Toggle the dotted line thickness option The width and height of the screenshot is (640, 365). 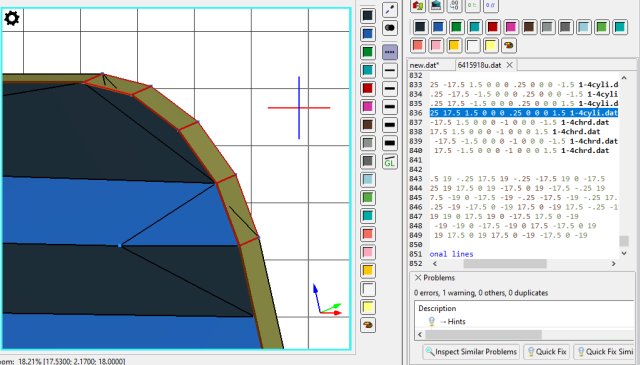[390, 52]
